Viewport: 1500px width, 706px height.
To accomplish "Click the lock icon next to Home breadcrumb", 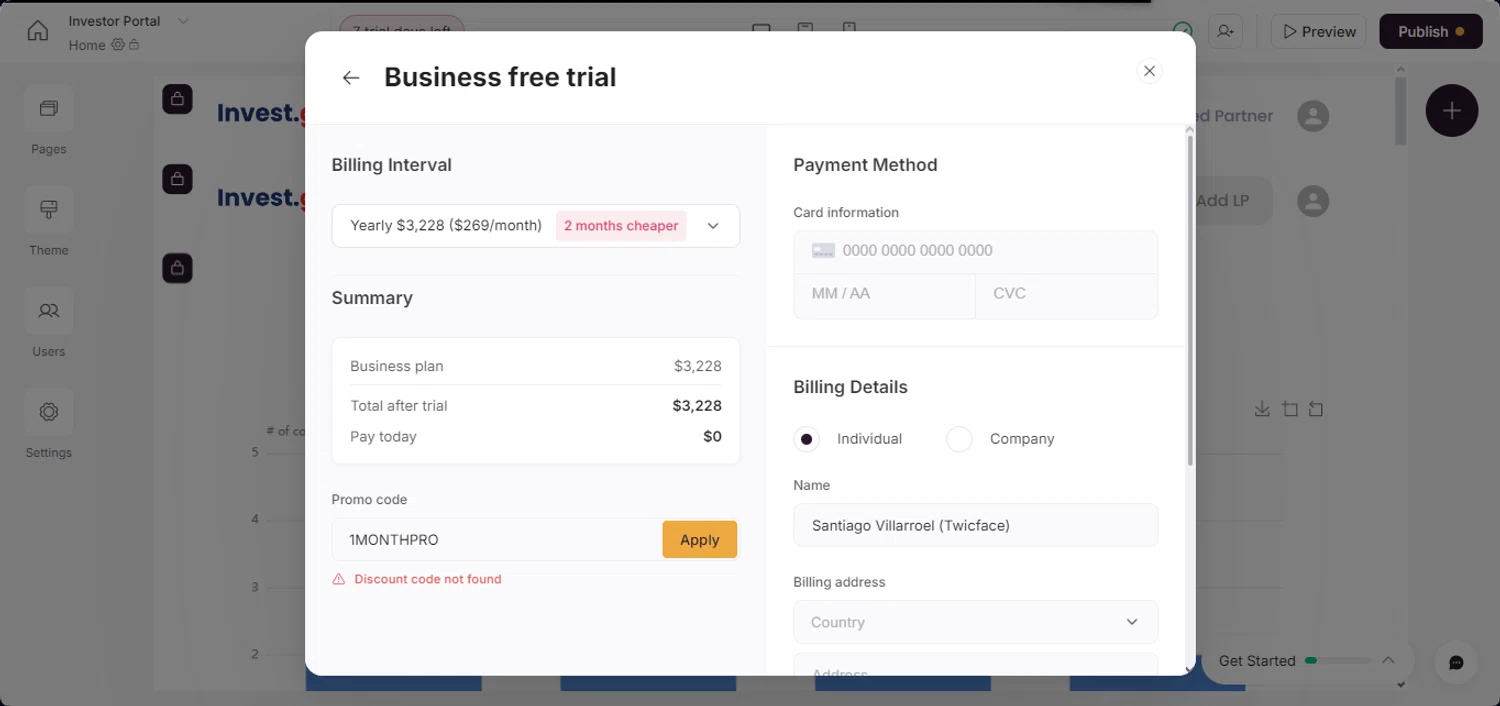I will [134, 45].
